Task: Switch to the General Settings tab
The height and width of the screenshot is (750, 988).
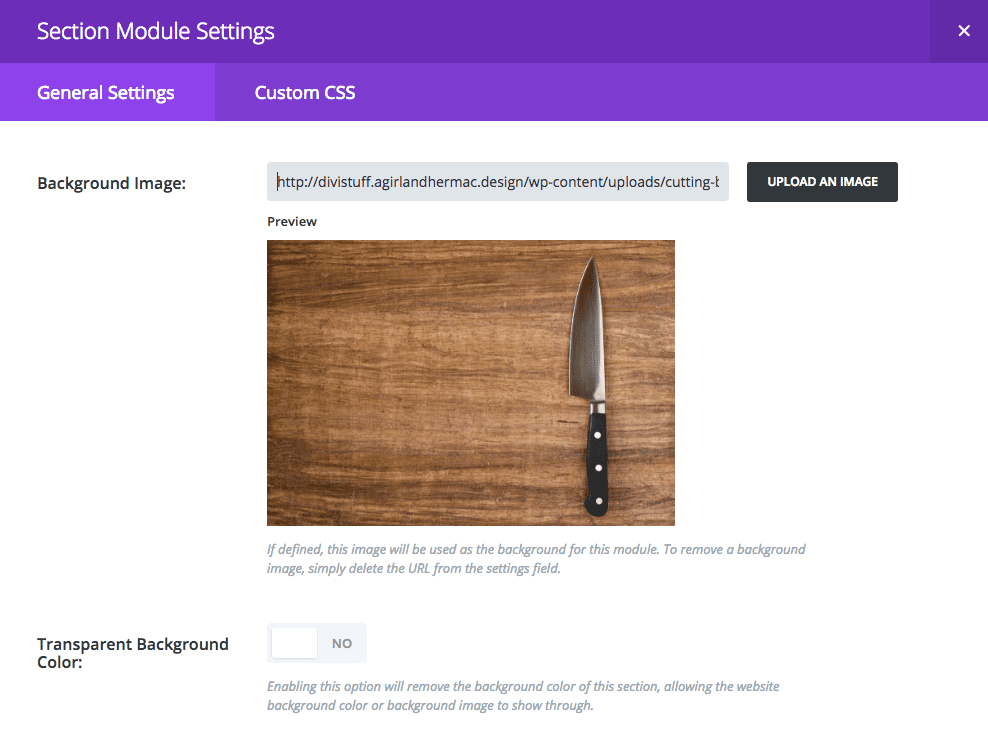Action: tap(106, 93)
